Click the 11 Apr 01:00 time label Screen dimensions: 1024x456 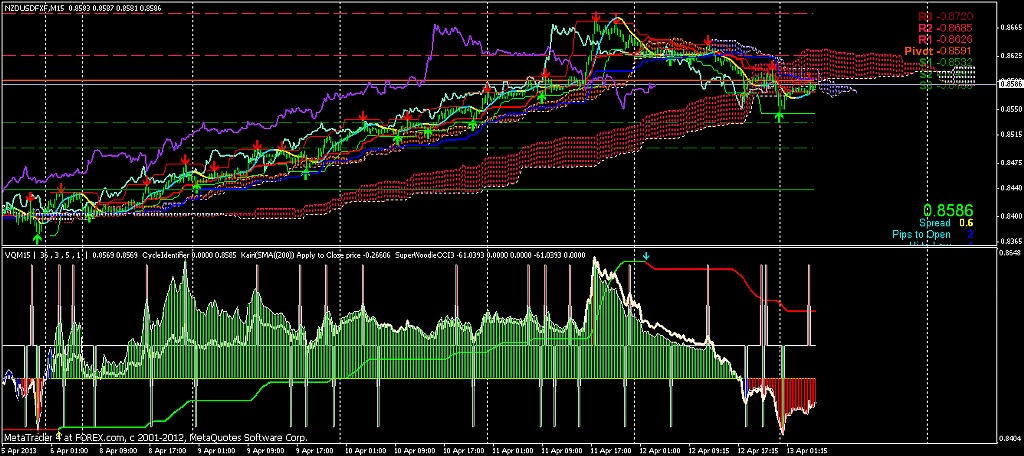[x=511, y=451]
